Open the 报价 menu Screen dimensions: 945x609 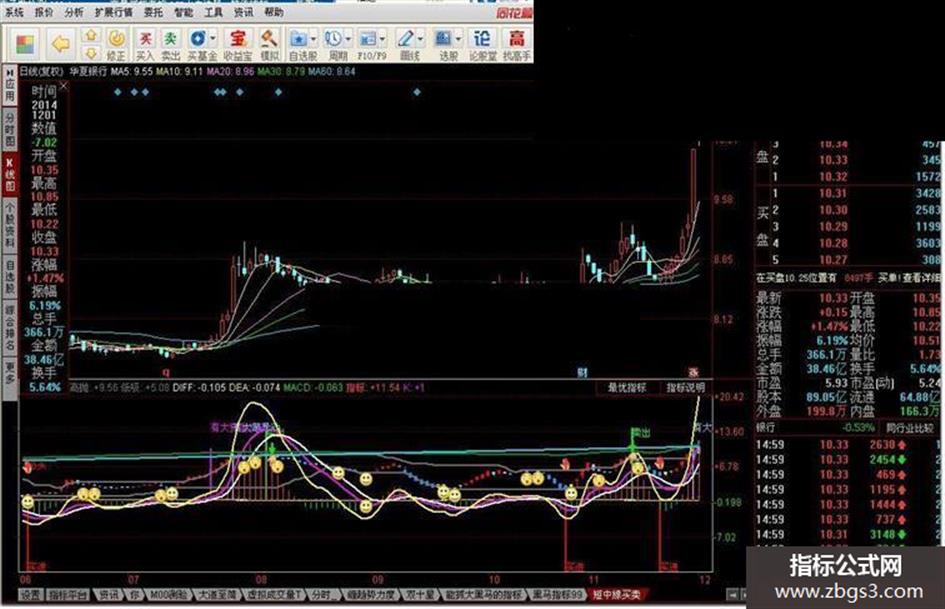[44, 12]
